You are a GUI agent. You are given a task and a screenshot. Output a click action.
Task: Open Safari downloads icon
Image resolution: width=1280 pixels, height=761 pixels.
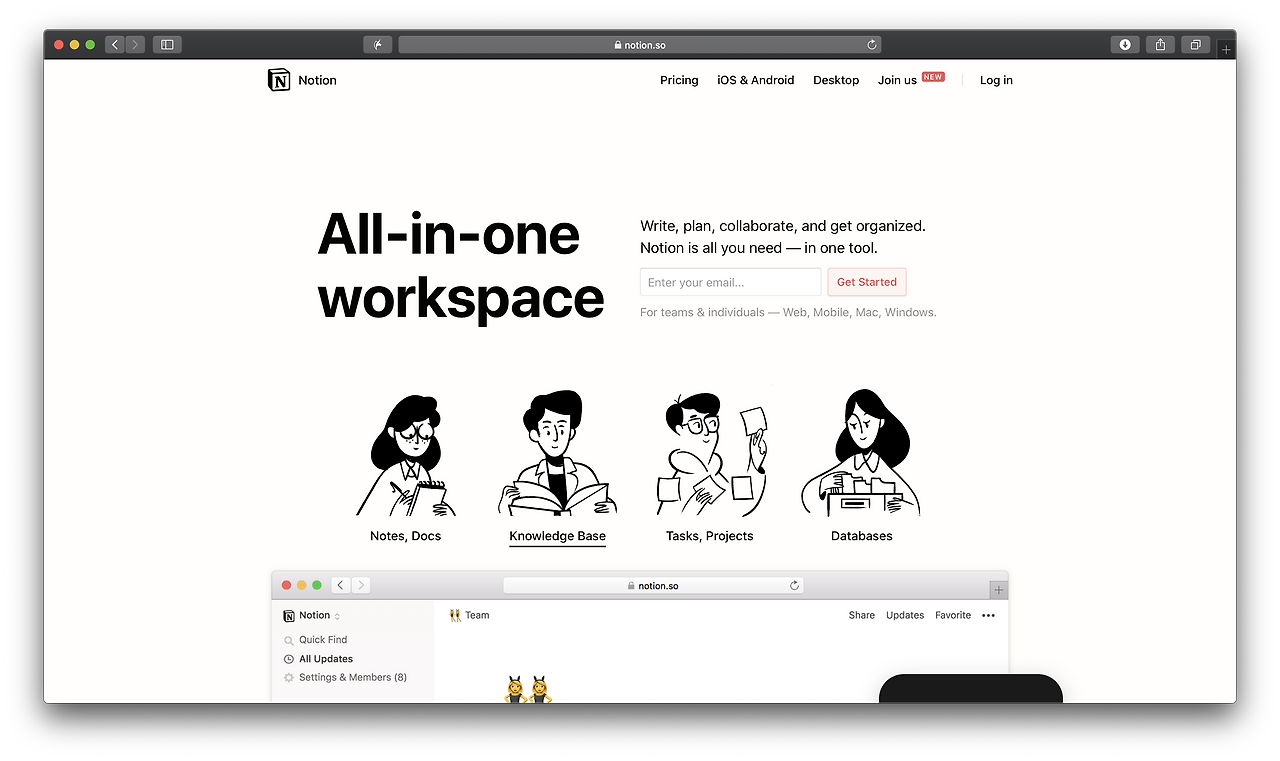click(1125, 45)
